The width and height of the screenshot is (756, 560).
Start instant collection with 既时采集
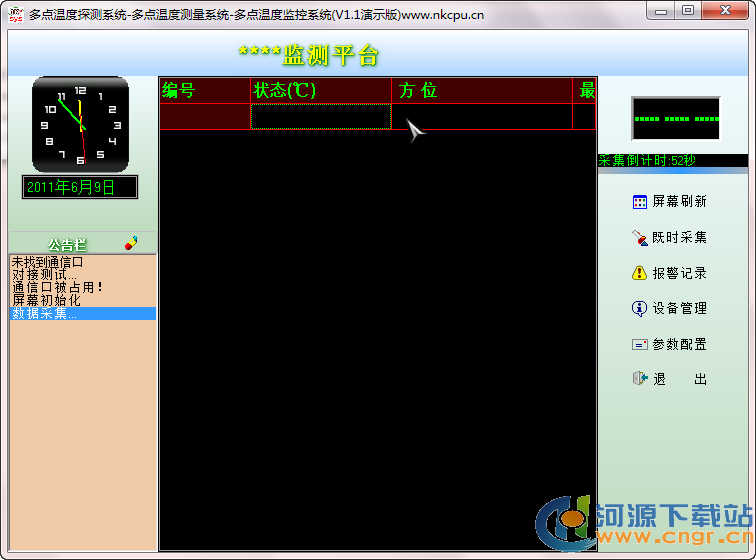tap(679, 237)
